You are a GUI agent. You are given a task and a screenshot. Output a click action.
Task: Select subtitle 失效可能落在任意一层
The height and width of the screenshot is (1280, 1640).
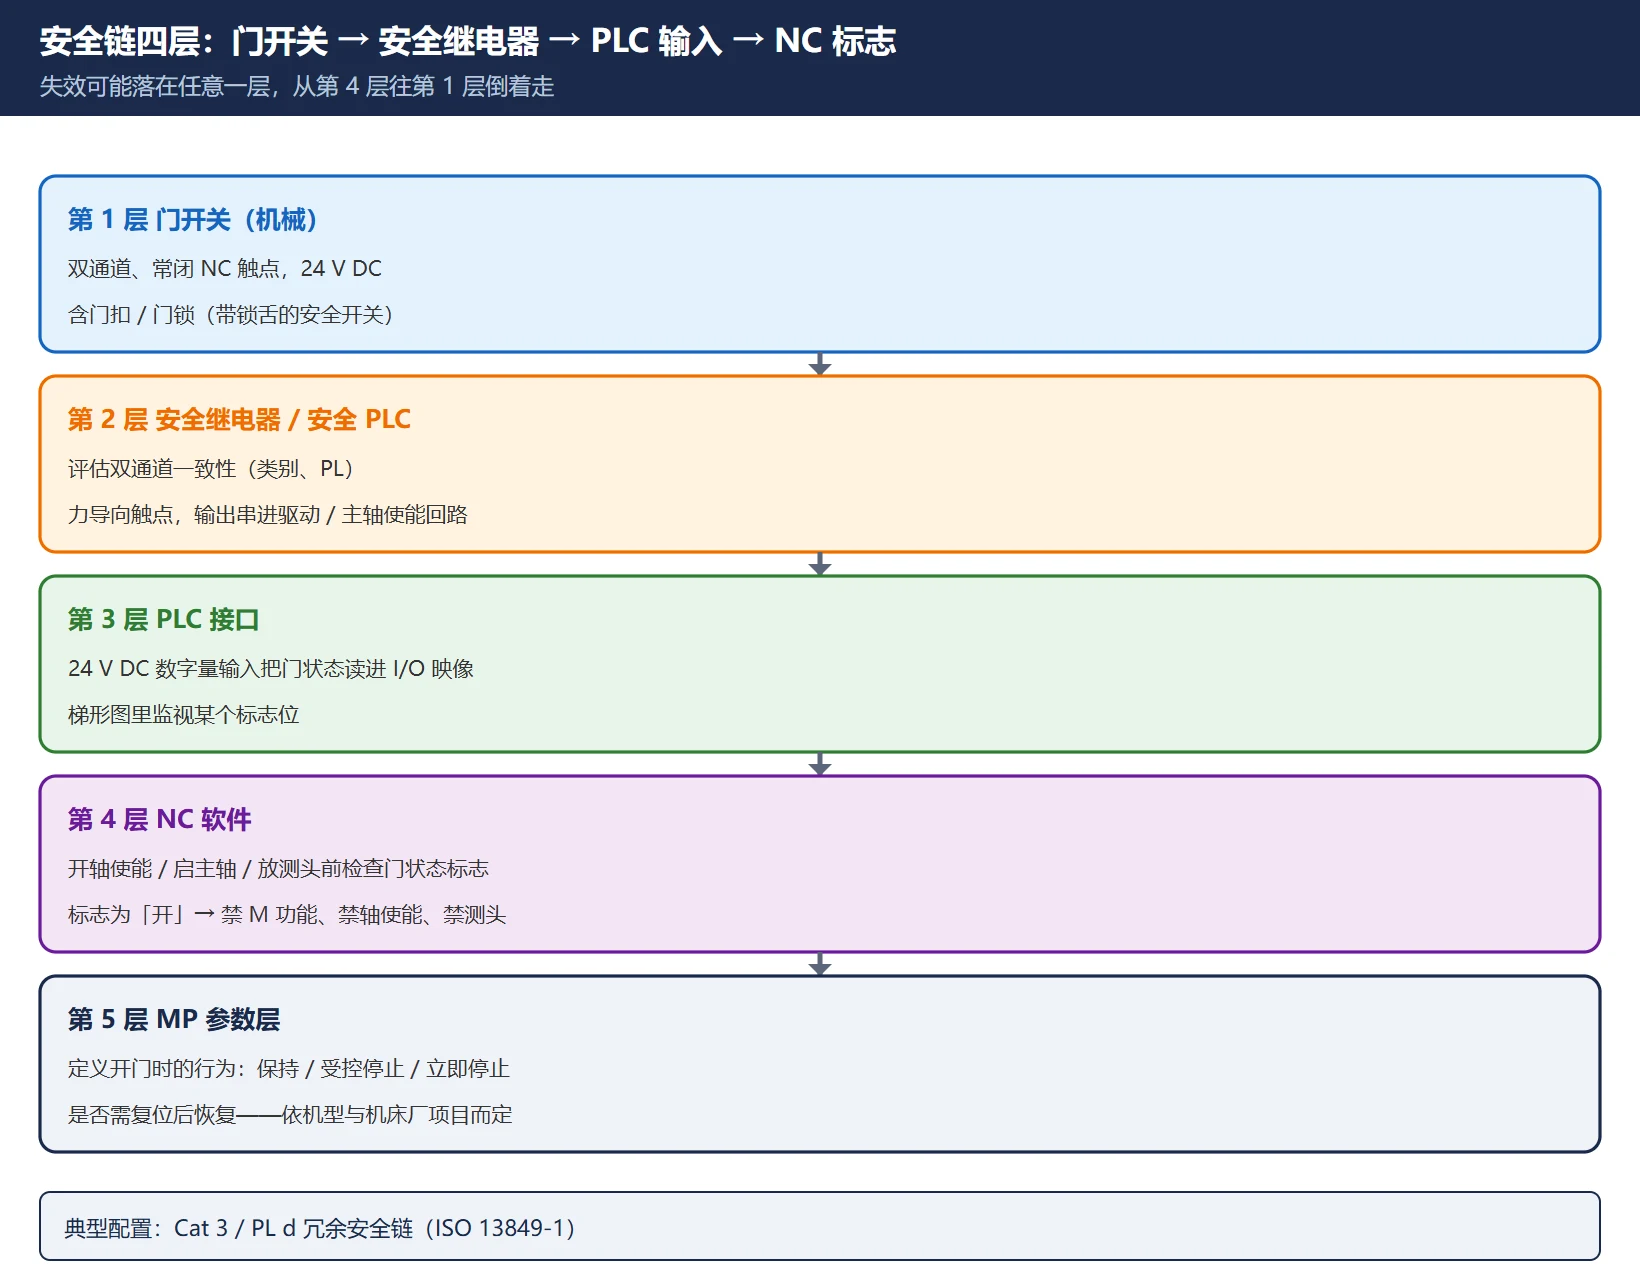[x=297, y=87]
